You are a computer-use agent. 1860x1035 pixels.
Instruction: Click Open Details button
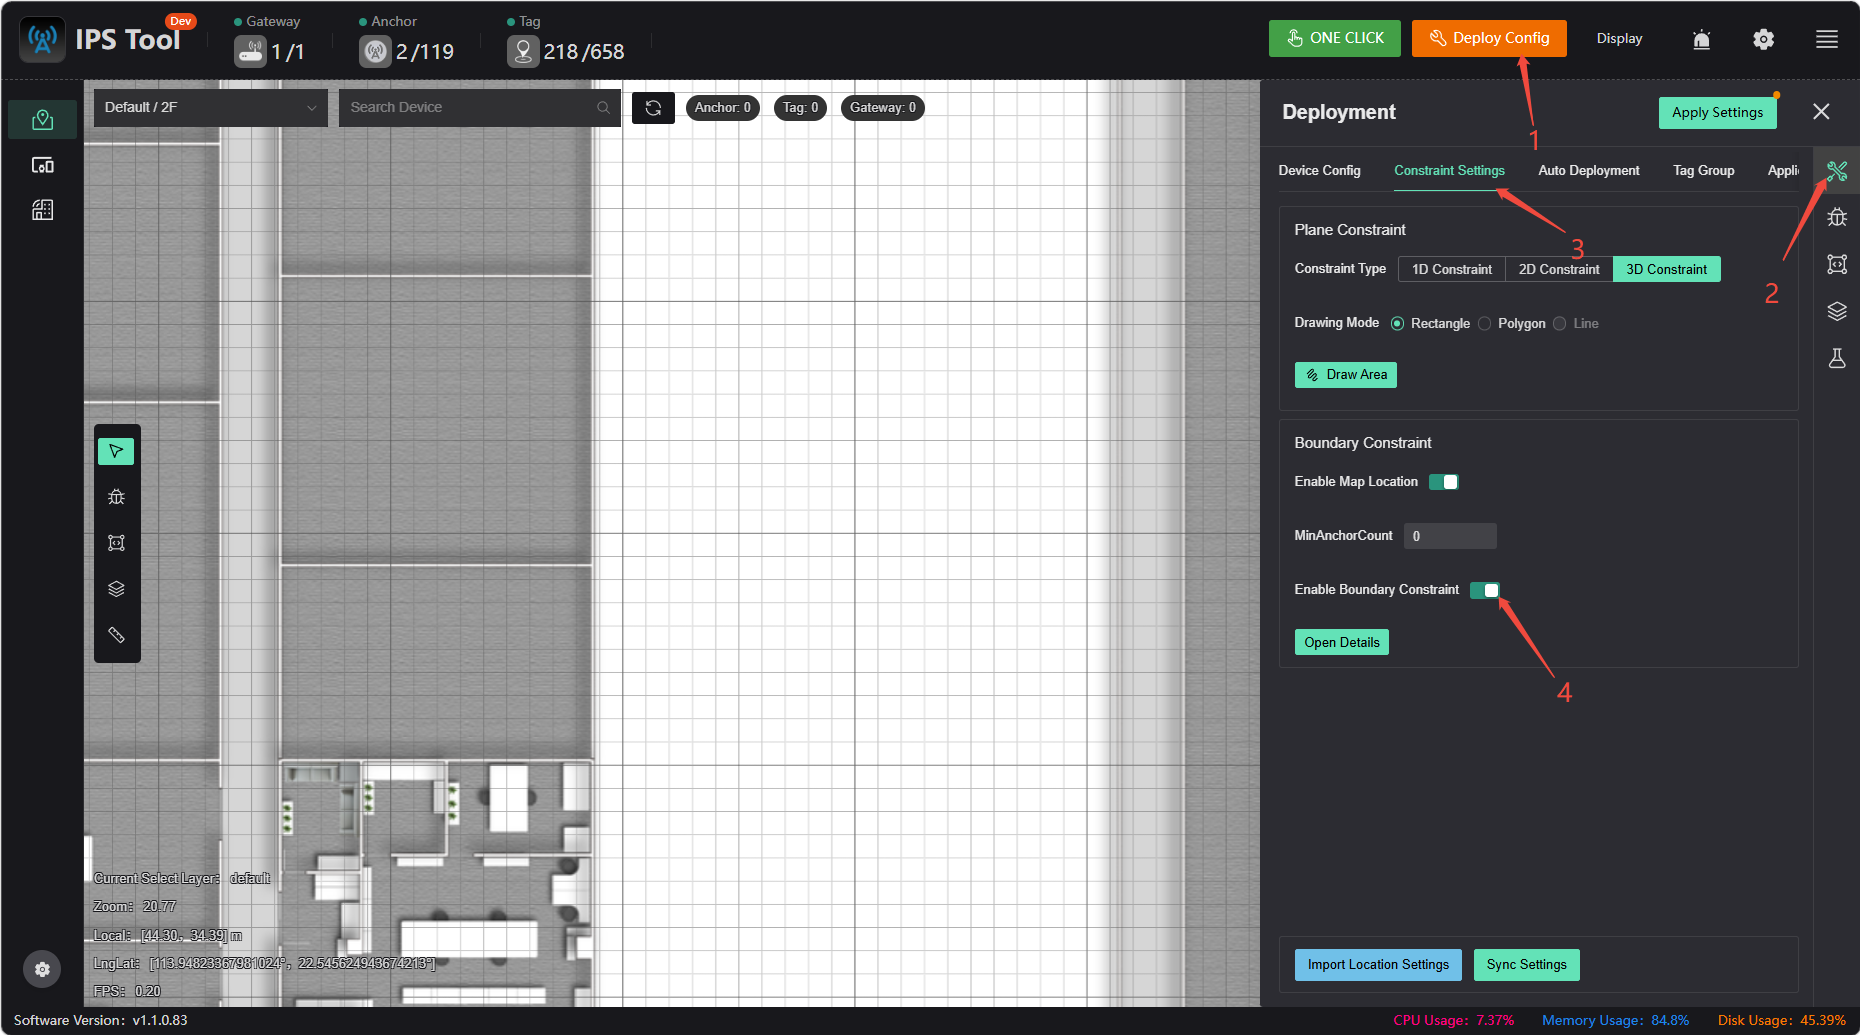click(1341, 643)
